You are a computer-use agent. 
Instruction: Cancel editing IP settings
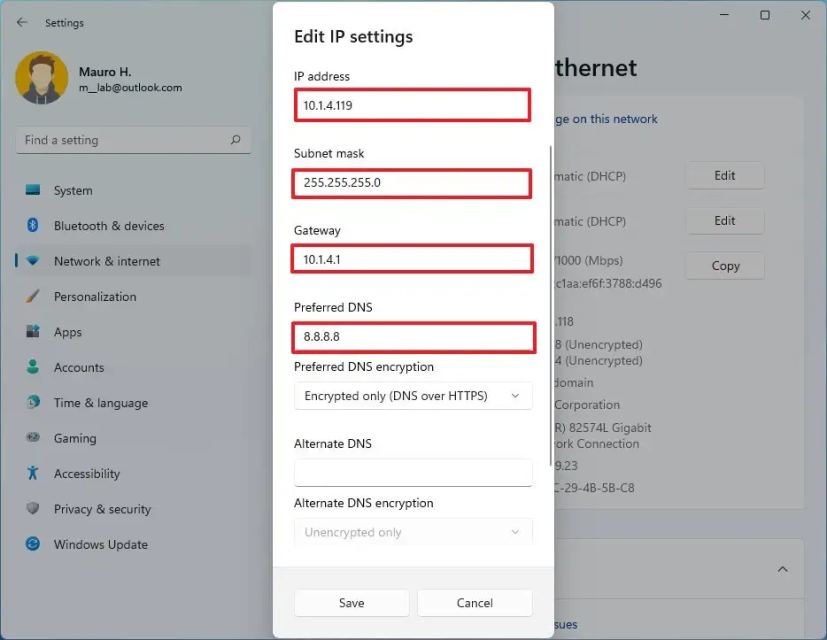click(x=474, y=603)
